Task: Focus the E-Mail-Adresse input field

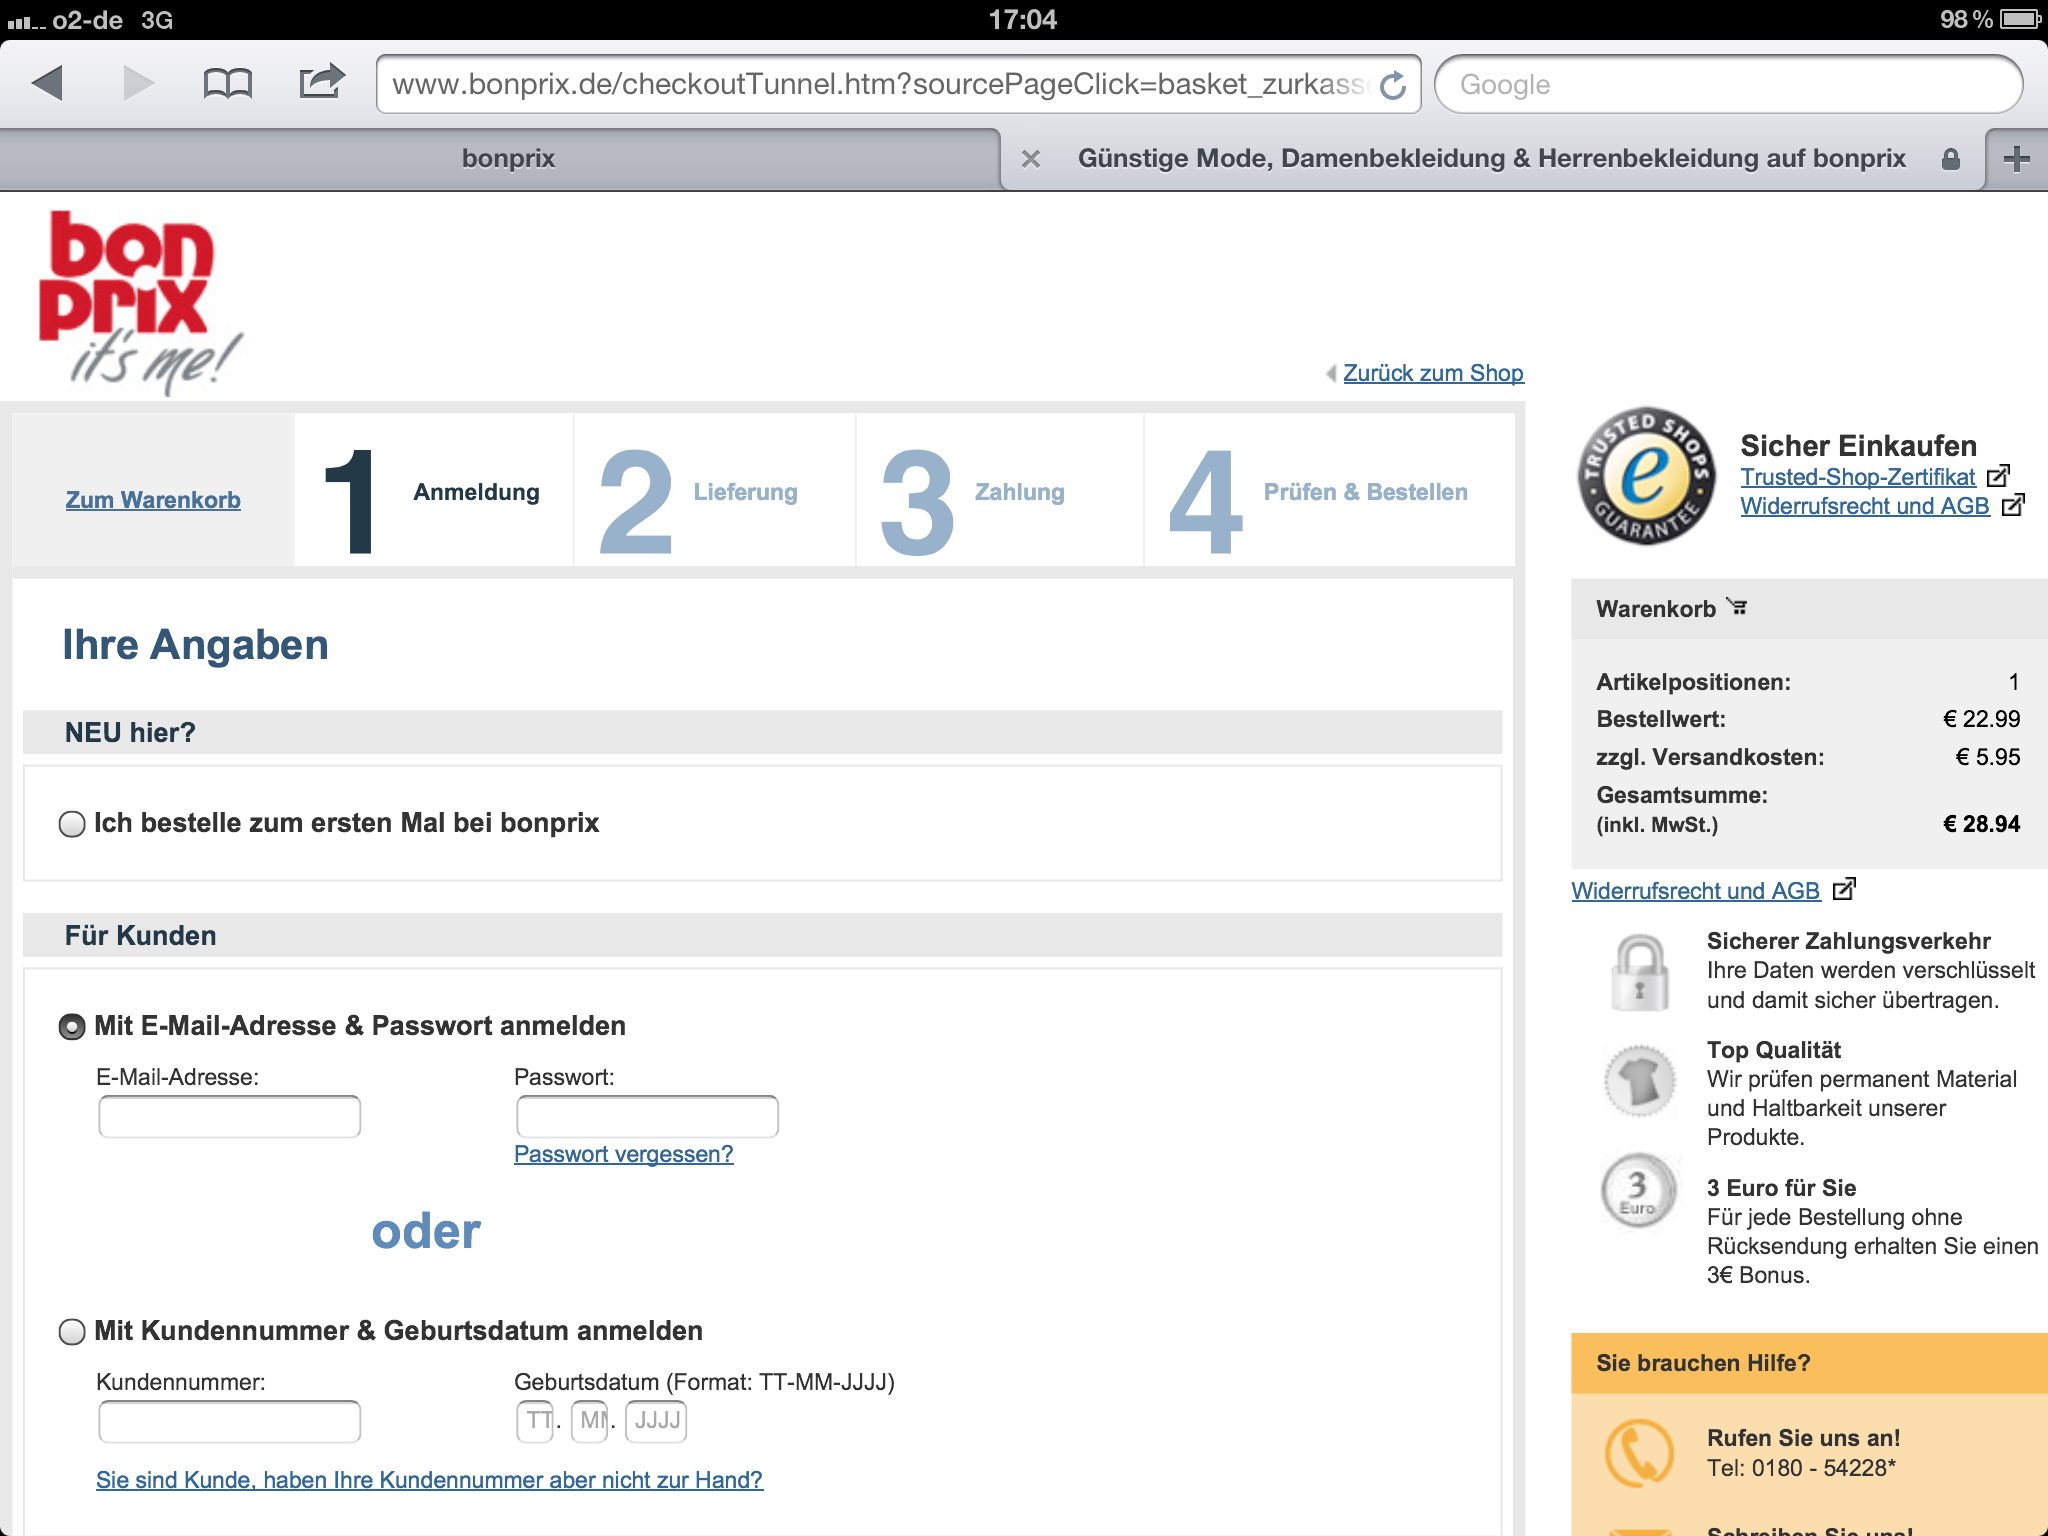Action: (230, 1117)
